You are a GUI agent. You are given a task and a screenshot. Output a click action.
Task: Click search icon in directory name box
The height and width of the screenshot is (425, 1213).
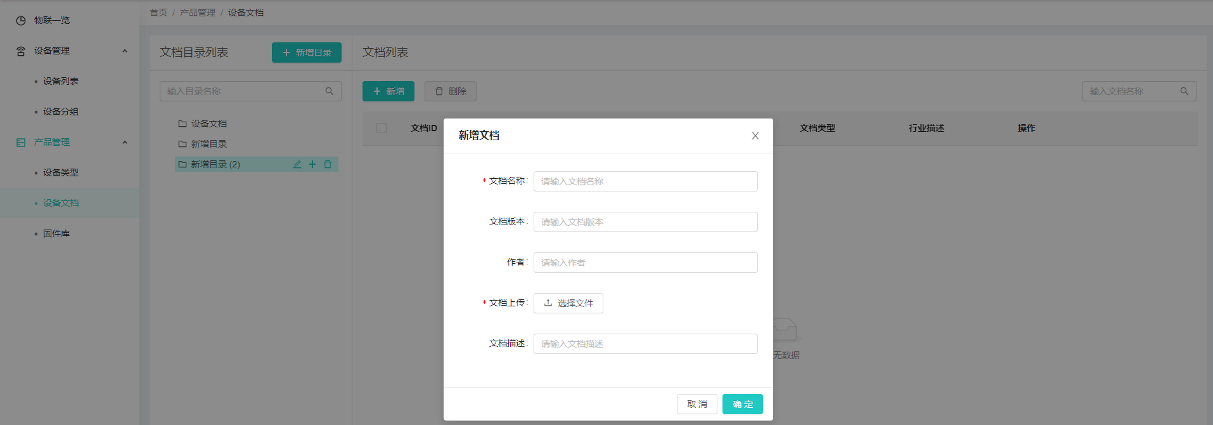(329, 91)
